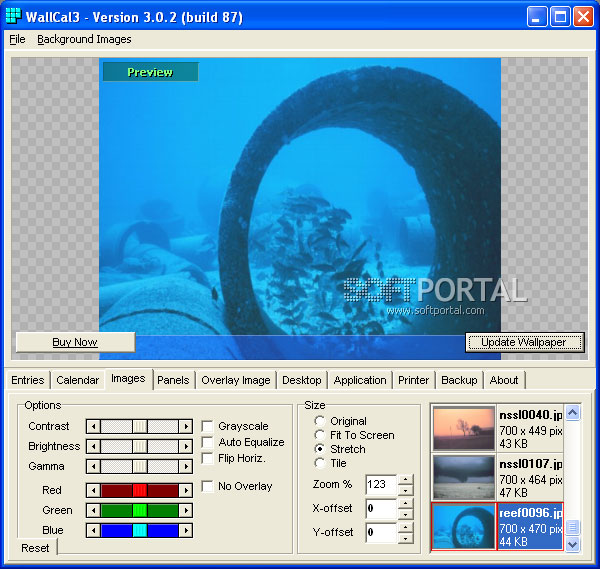Click Update Wallpaper button
The width and height of the screenshot is (600, 569).
(525, 342)
